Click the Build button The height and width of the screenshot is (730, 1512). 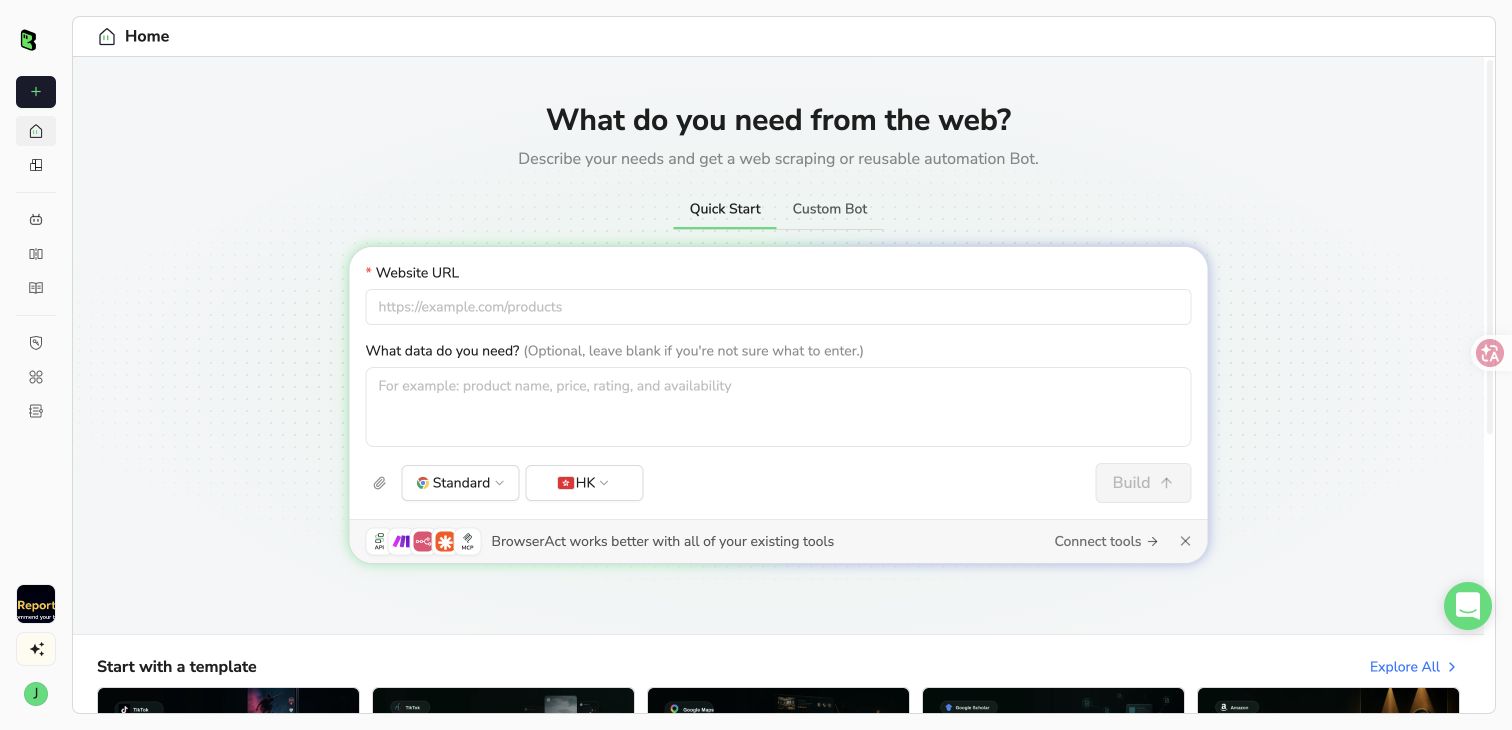(x=1143, y=483)
